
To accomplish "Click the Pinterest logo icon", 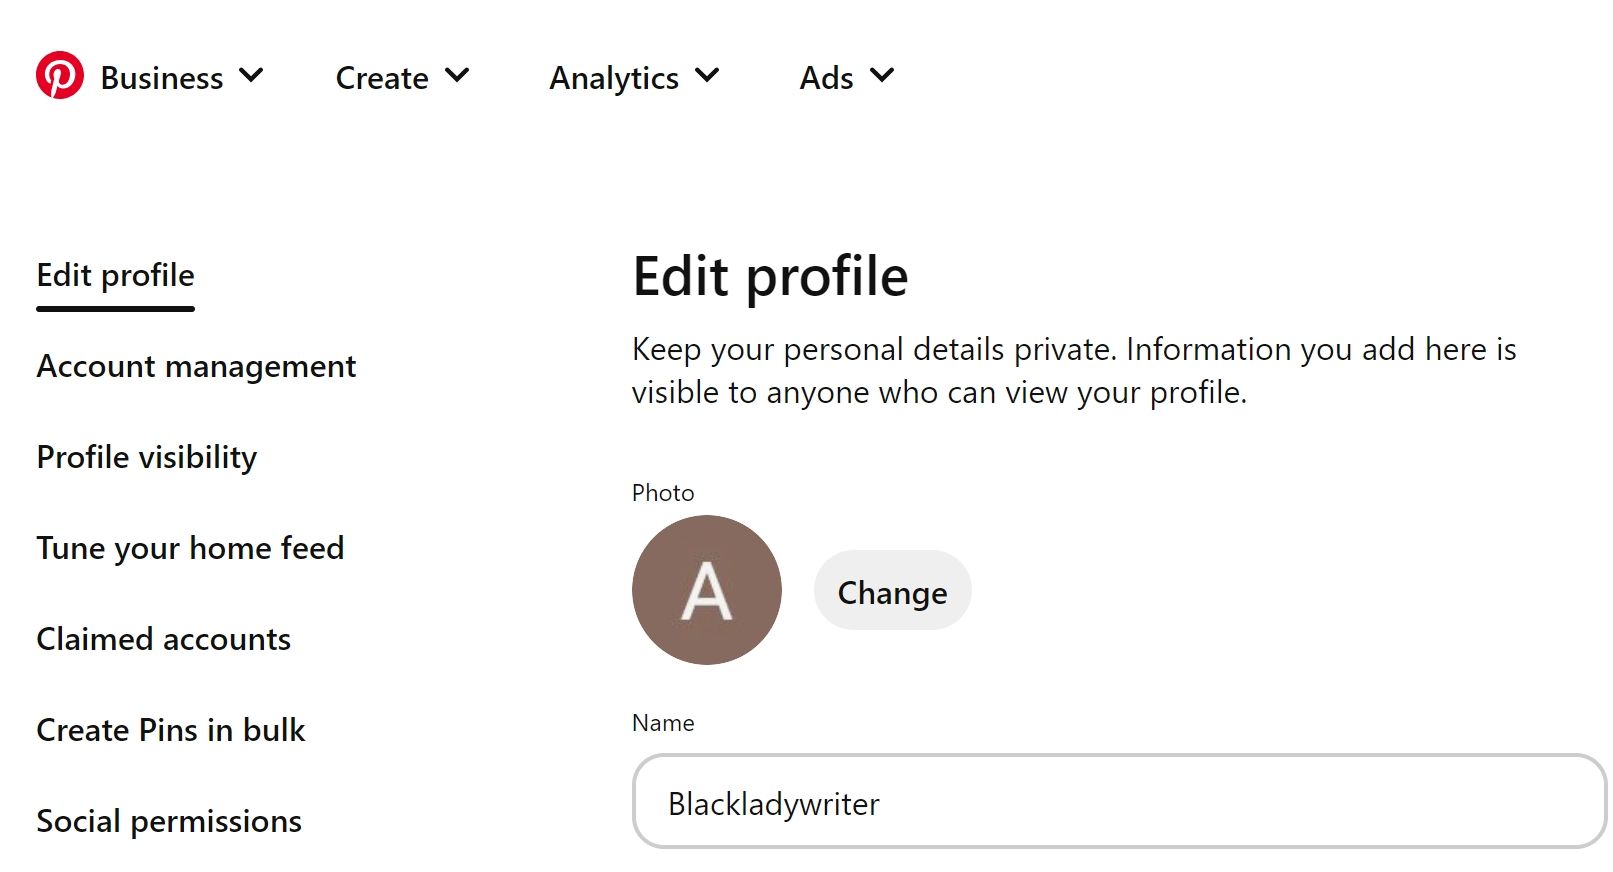I will [x=60, y=76].
